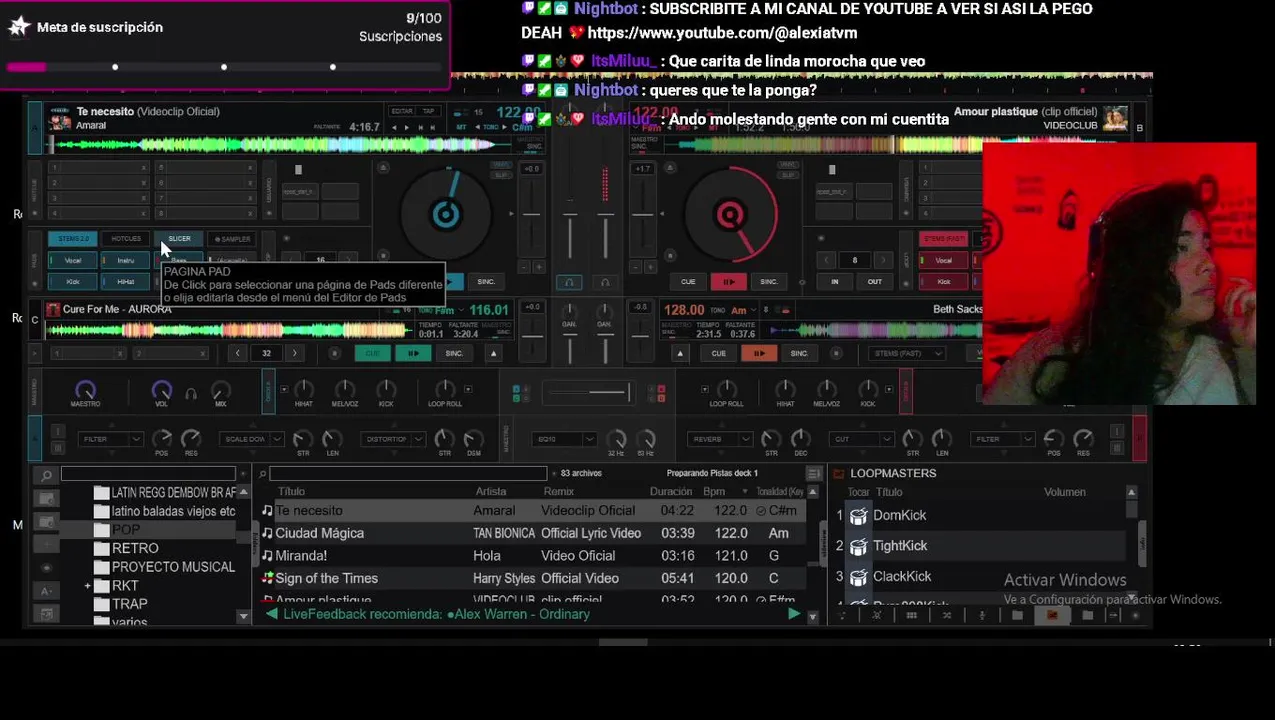
Task: Set loop IN point on right deck
Action: (x=835, y=282)
